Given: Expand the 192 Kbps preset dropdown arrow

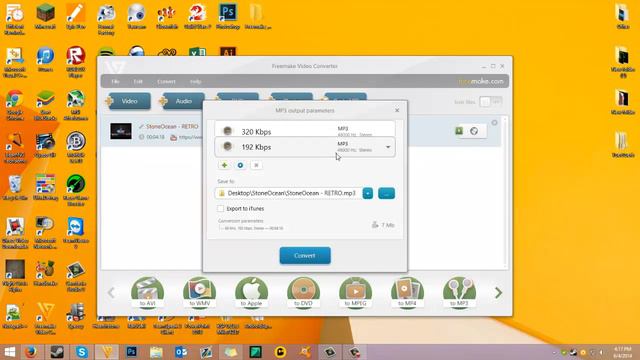Looking at the screenshot, I should 388,147.
